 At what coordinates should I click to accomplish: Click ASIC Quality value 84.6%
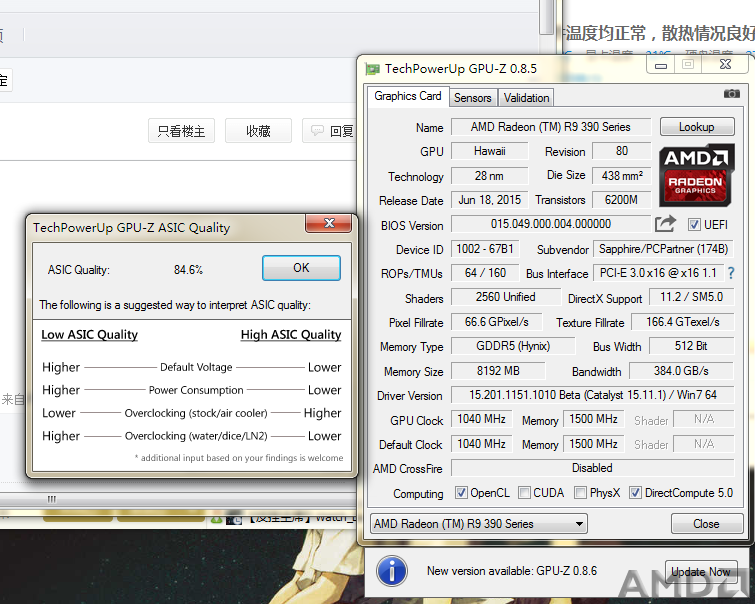(x=188, y=270)
